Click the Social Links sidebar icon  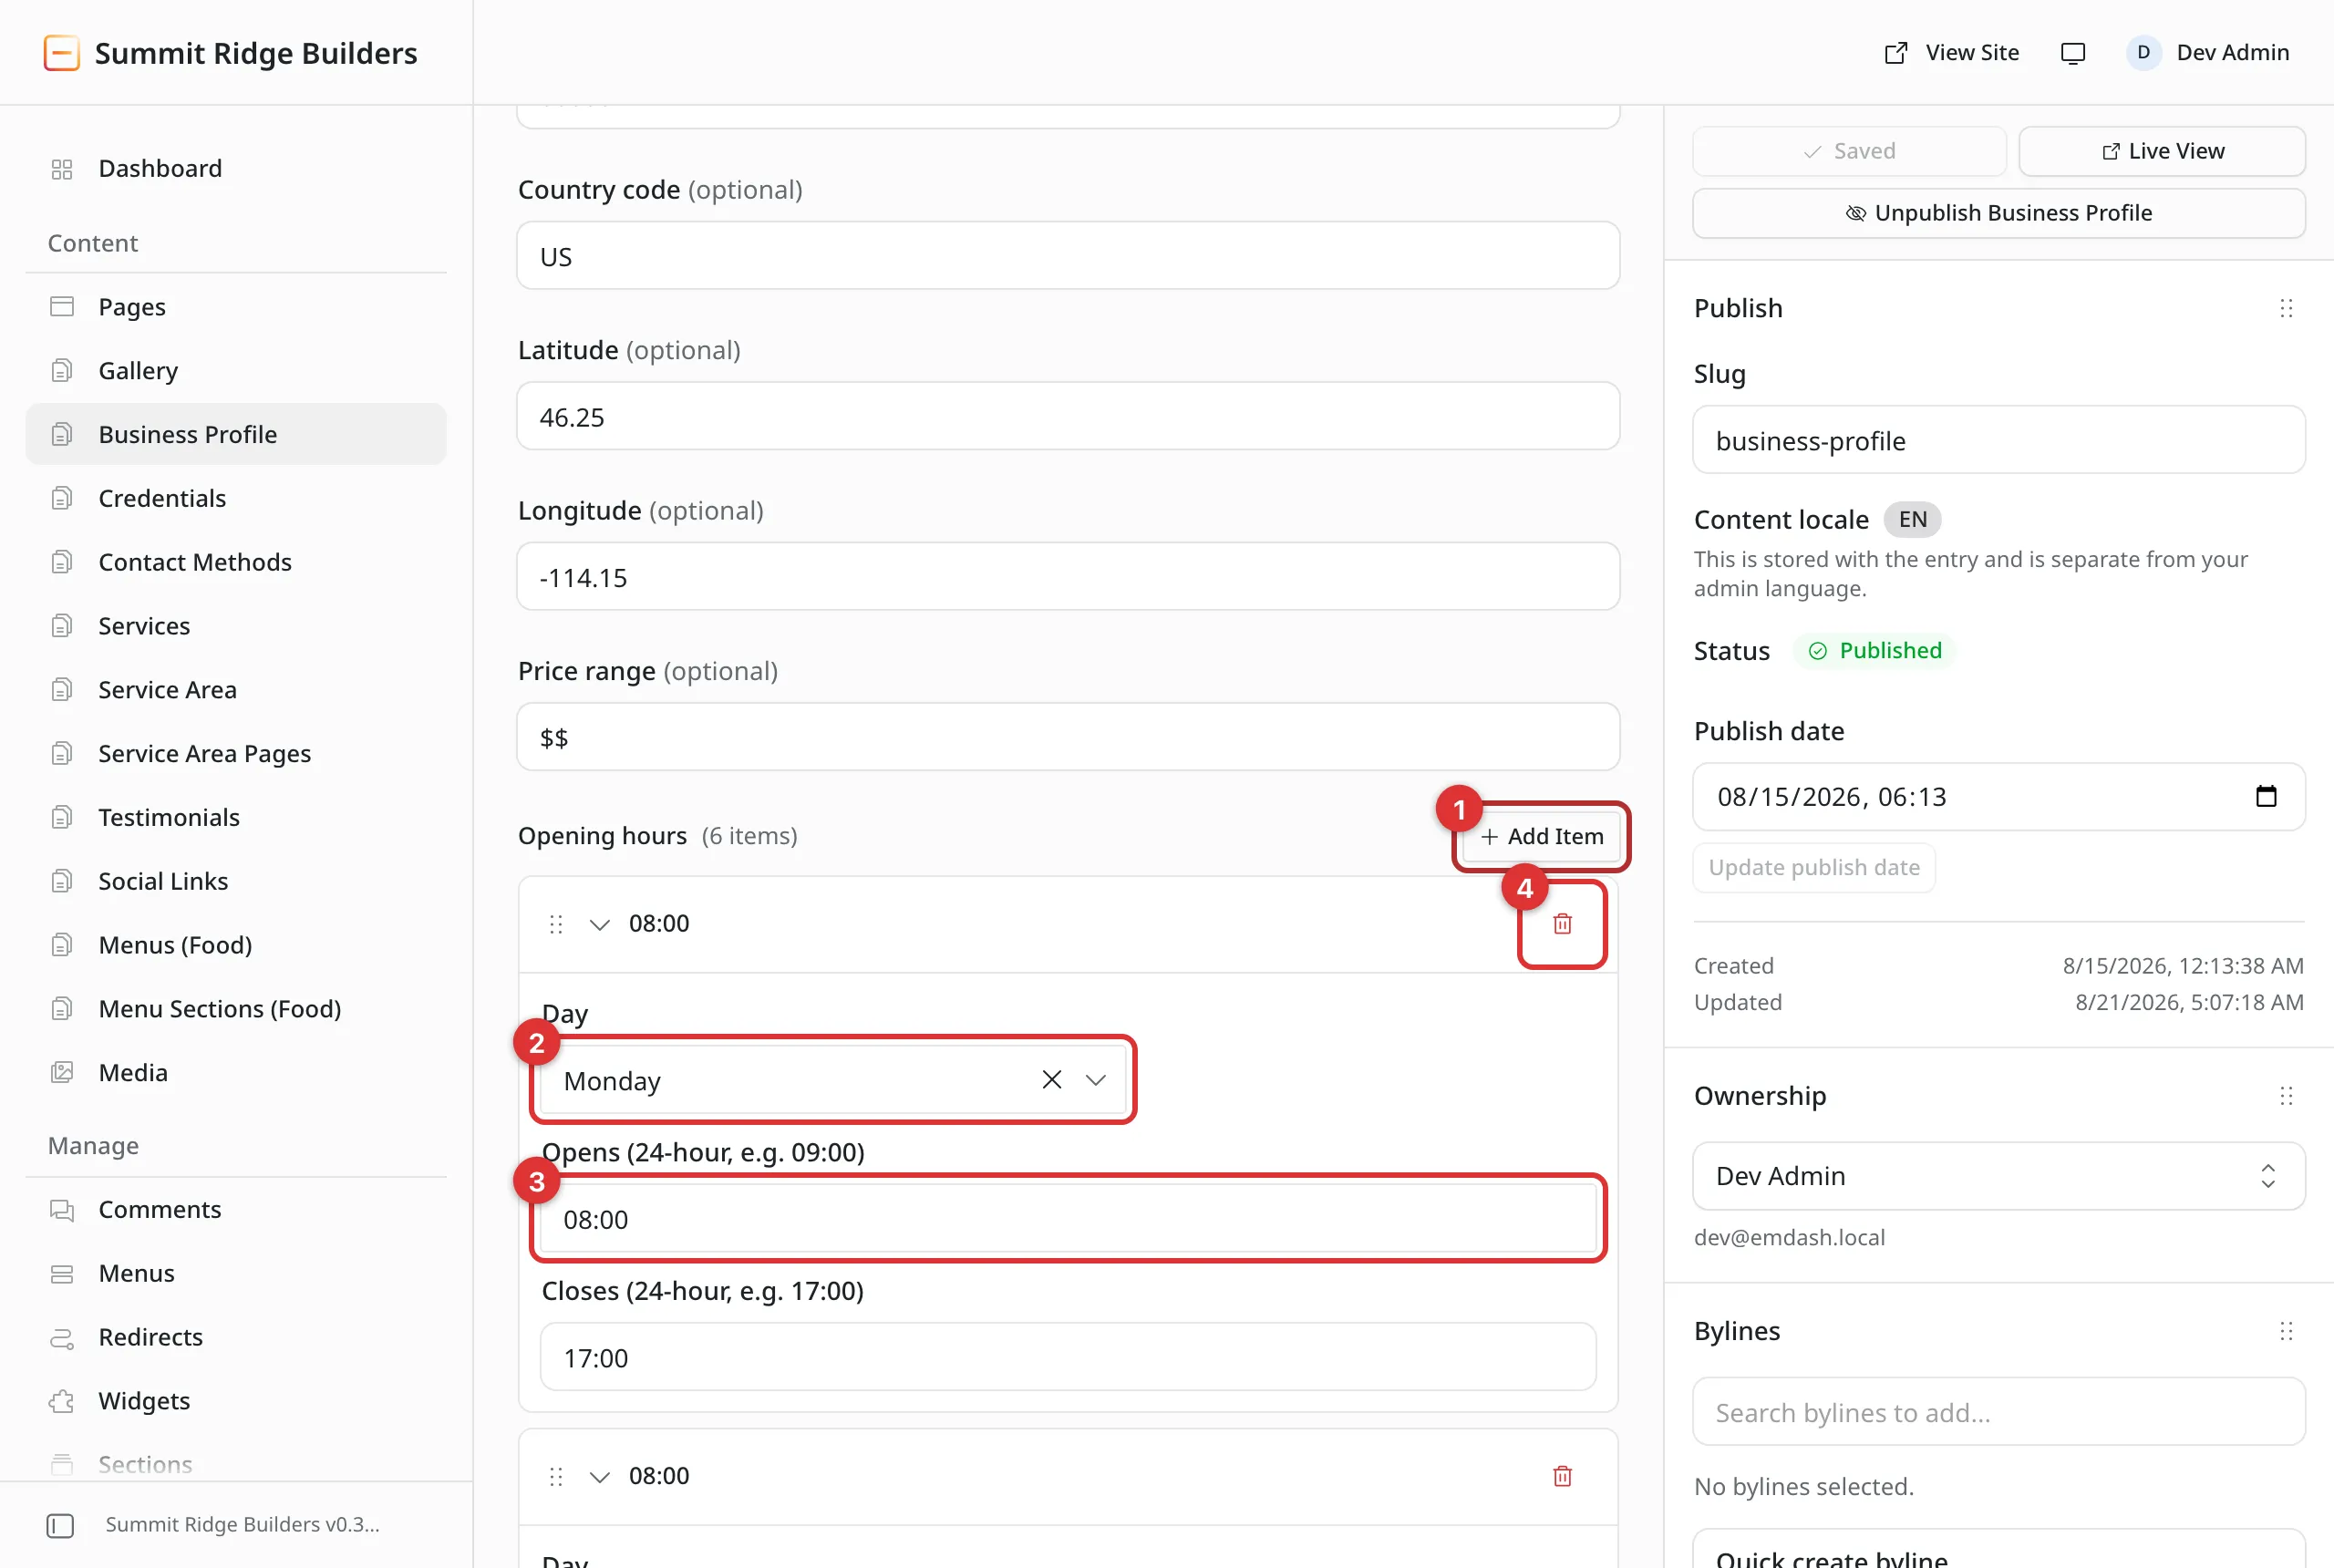pyautogui.click(x=62, y=881)
